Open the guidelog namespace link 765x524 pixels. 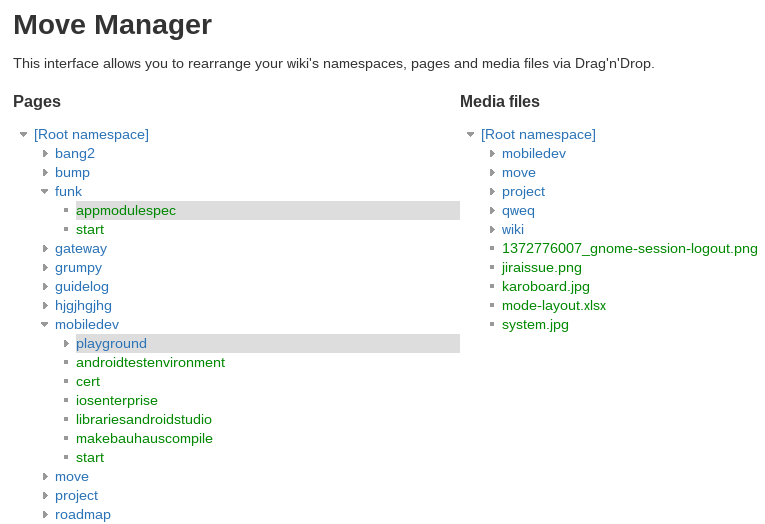(82, 286)
